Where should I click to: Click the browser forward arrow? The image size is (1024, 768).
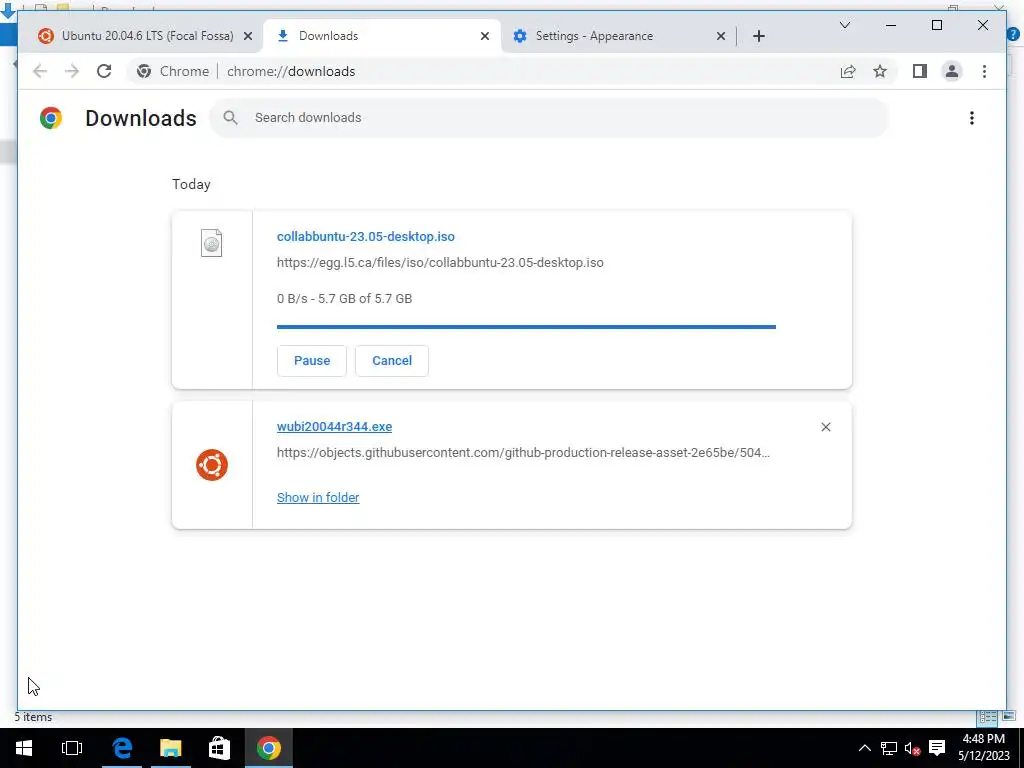pyautogui.click(x=72, y=71)
